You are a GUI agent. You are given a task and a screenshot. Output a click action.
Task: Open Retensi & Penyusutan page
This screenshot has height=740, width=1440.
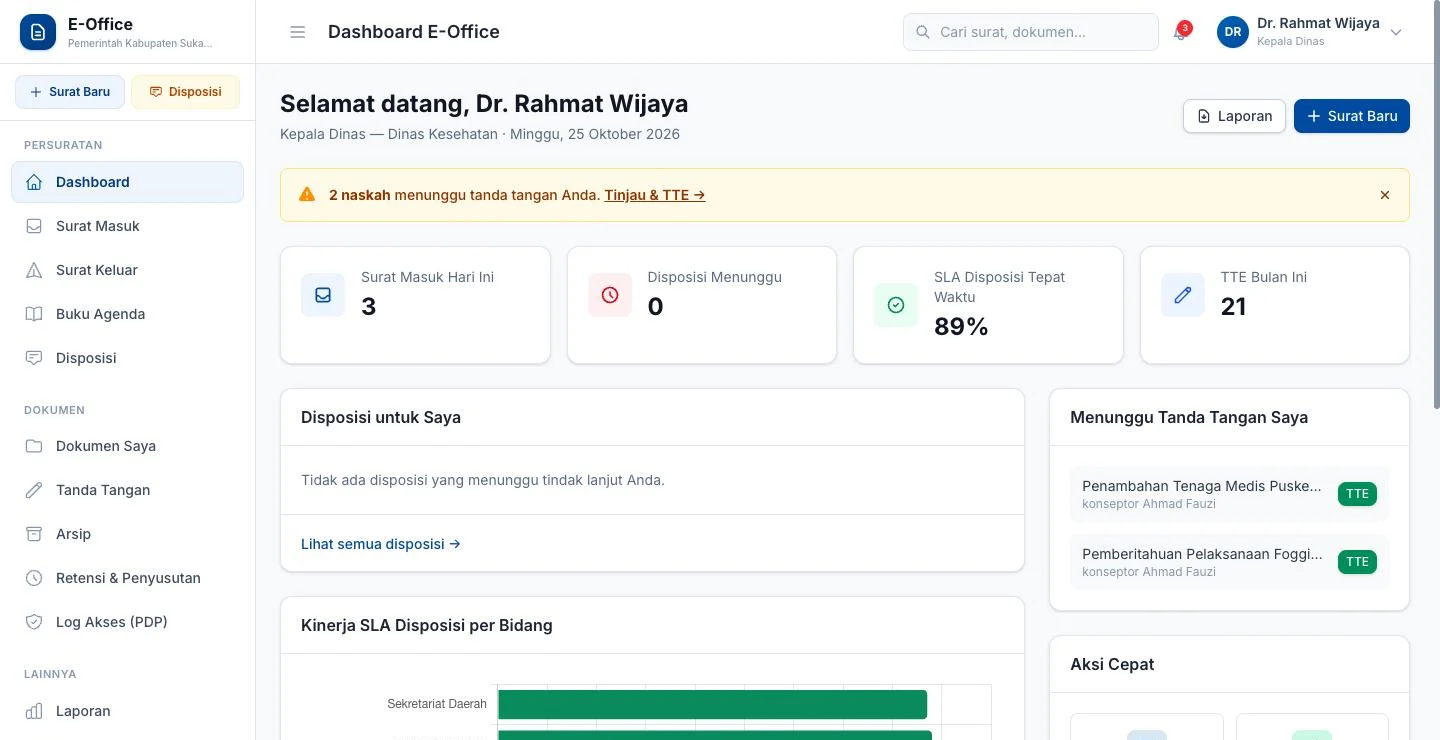pos(127,578)
